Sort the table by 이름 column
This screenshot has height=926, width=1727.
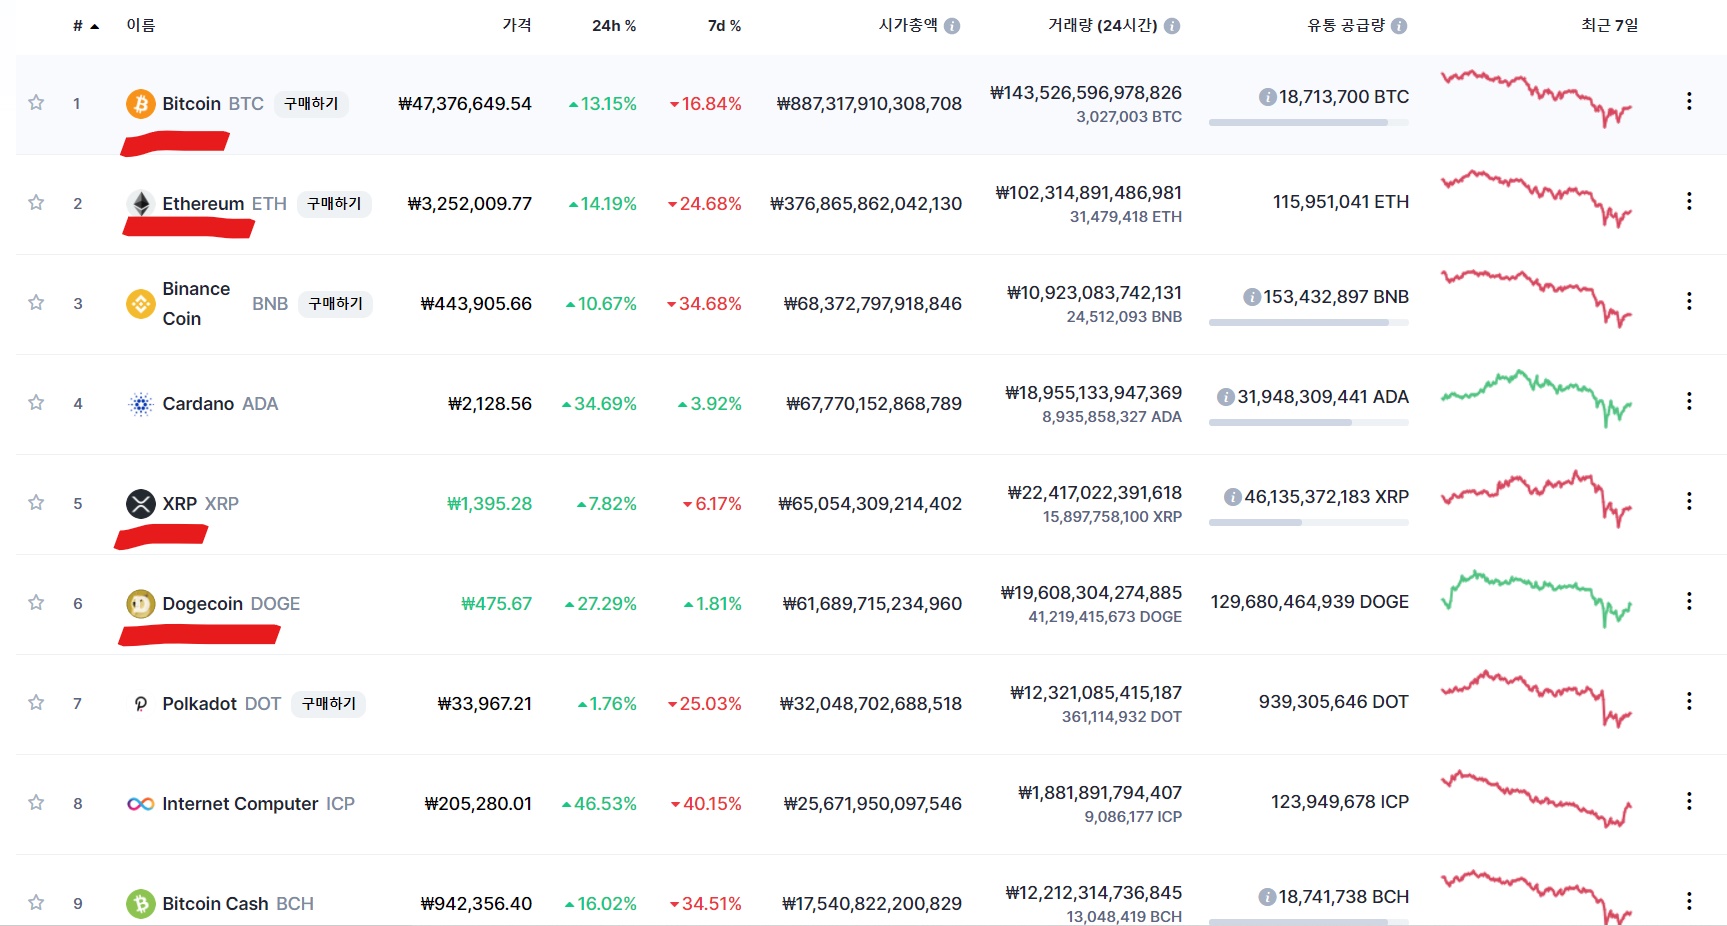tap(141, 26)
